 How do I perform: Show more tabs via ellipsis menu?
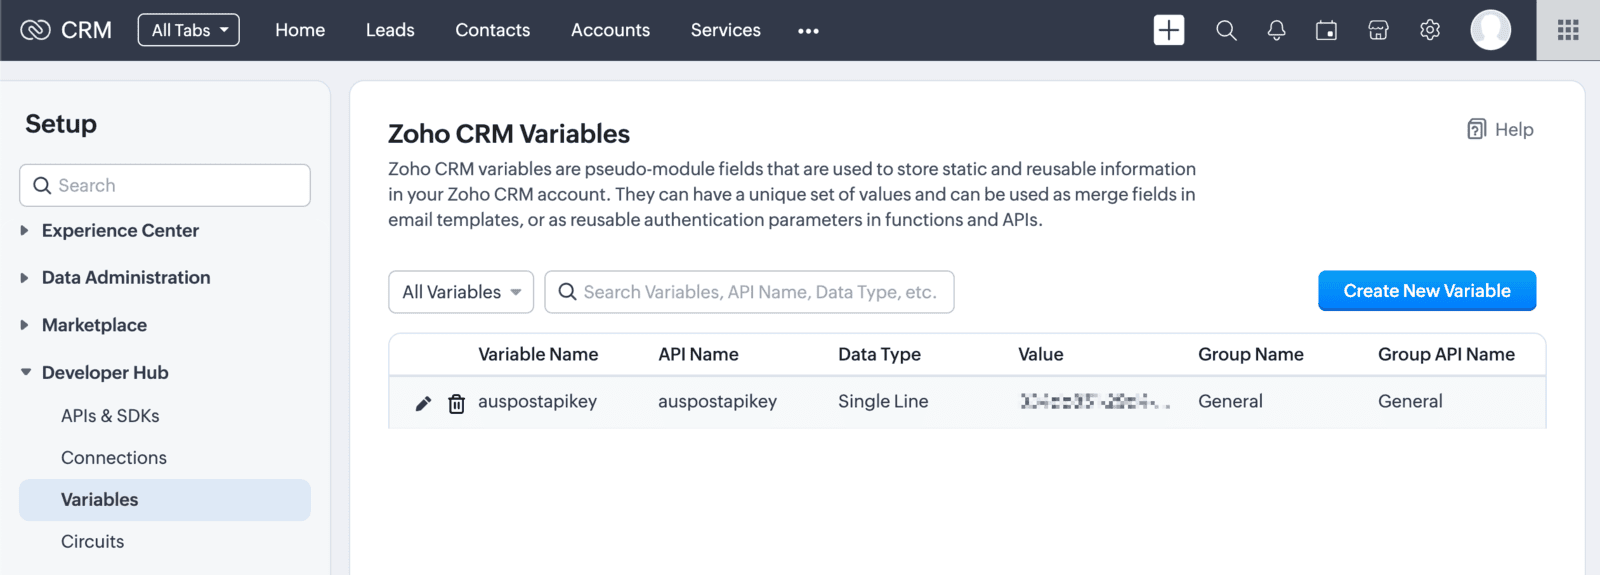click(x=808, y=31)
